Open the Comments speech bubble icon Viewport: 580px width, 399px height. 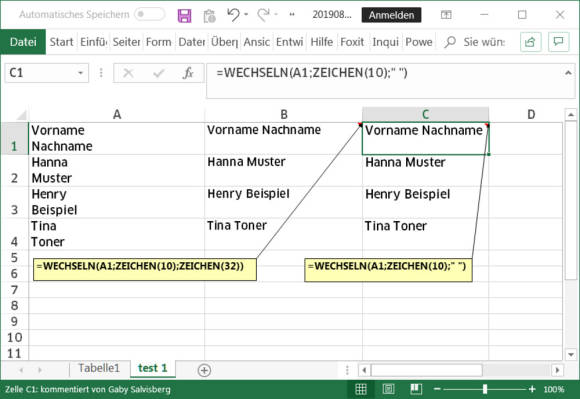tap(558, 42)
